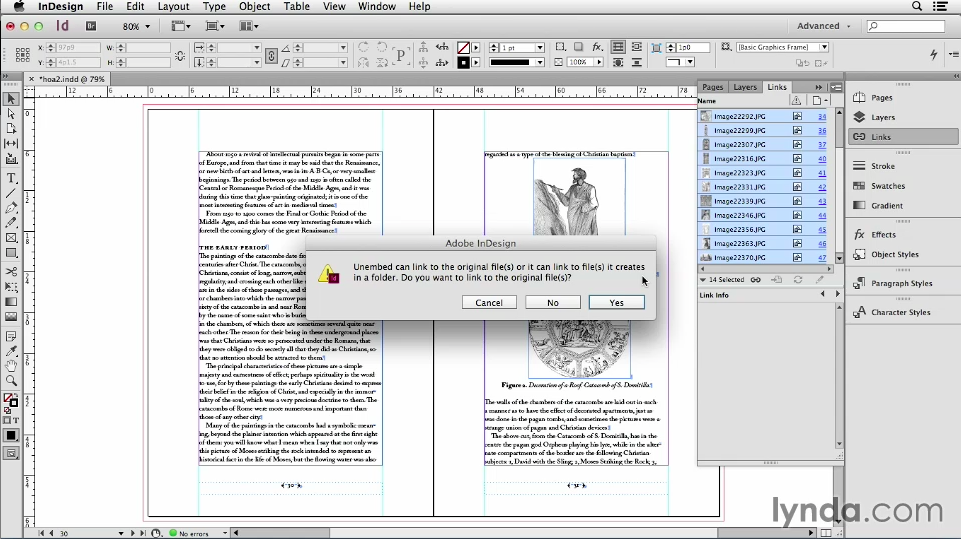This screenshot has width=961, height=539.
Task: Select the Scissors tool
Action: [11, 272]
